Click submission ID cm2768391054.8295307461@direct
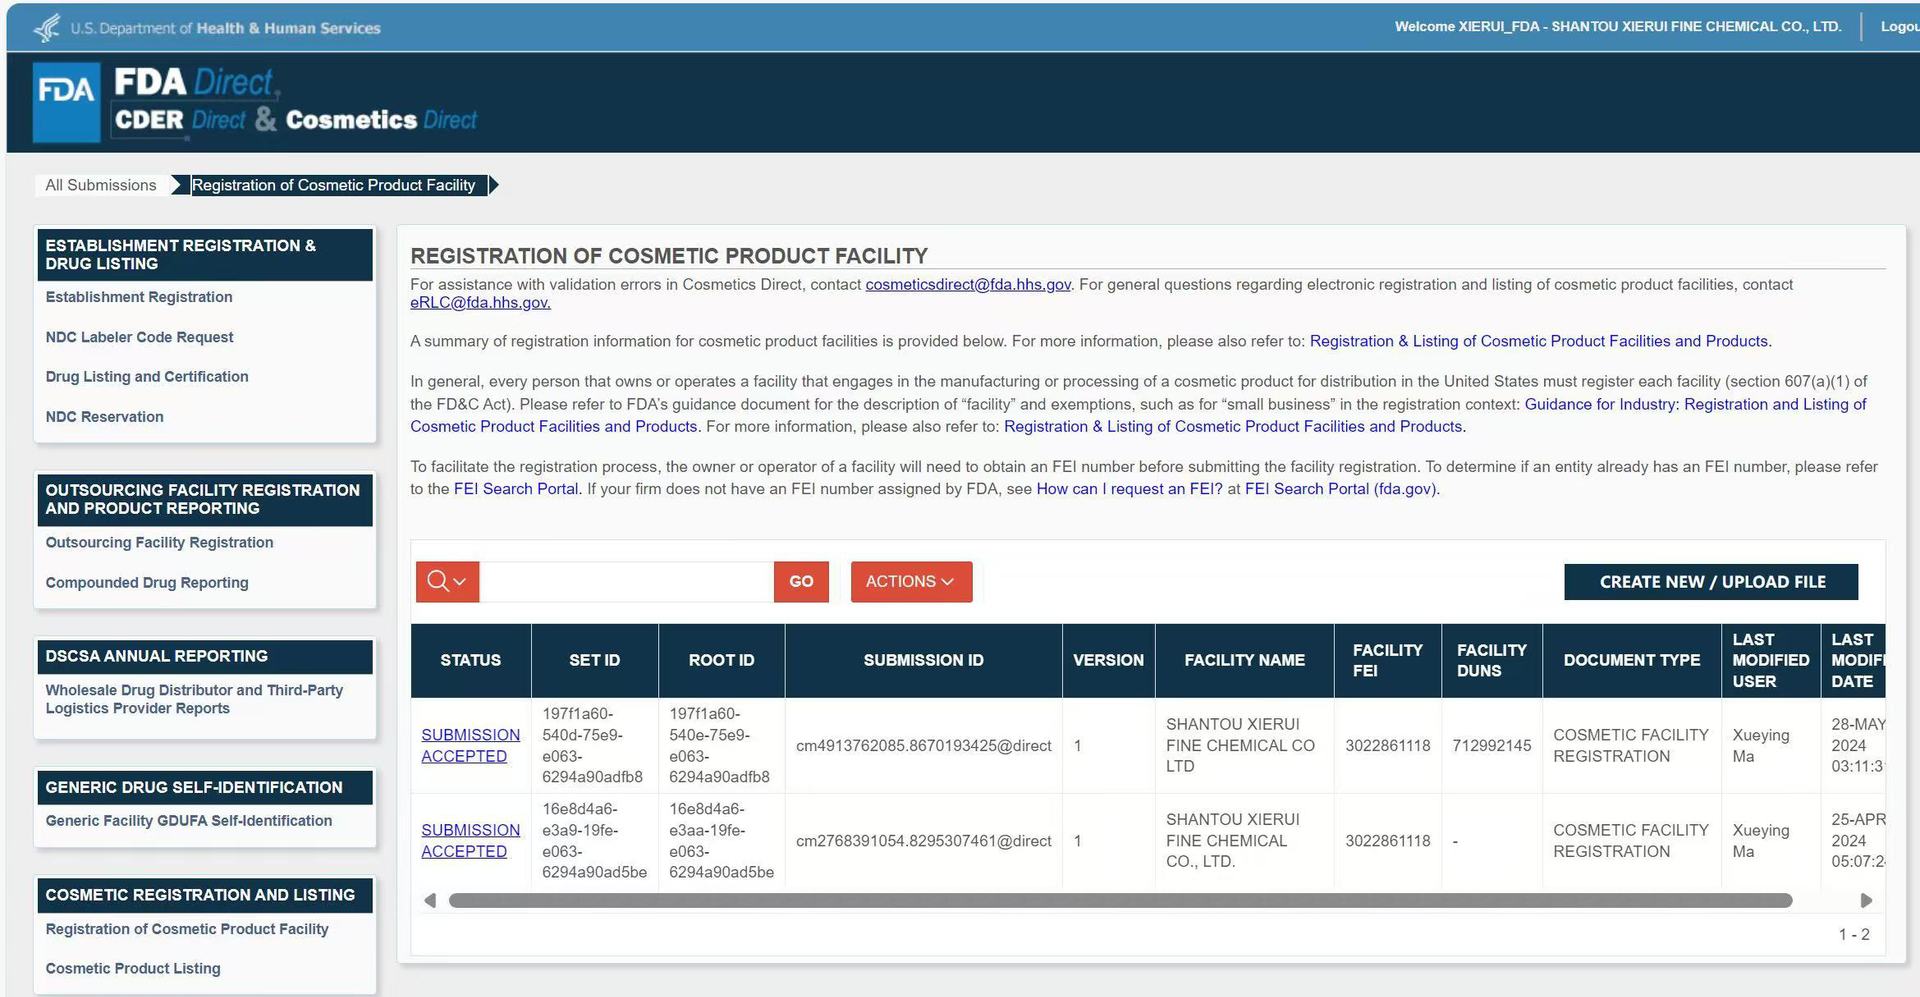Screen dimensions: 1920x997 (x=923, y=840)
